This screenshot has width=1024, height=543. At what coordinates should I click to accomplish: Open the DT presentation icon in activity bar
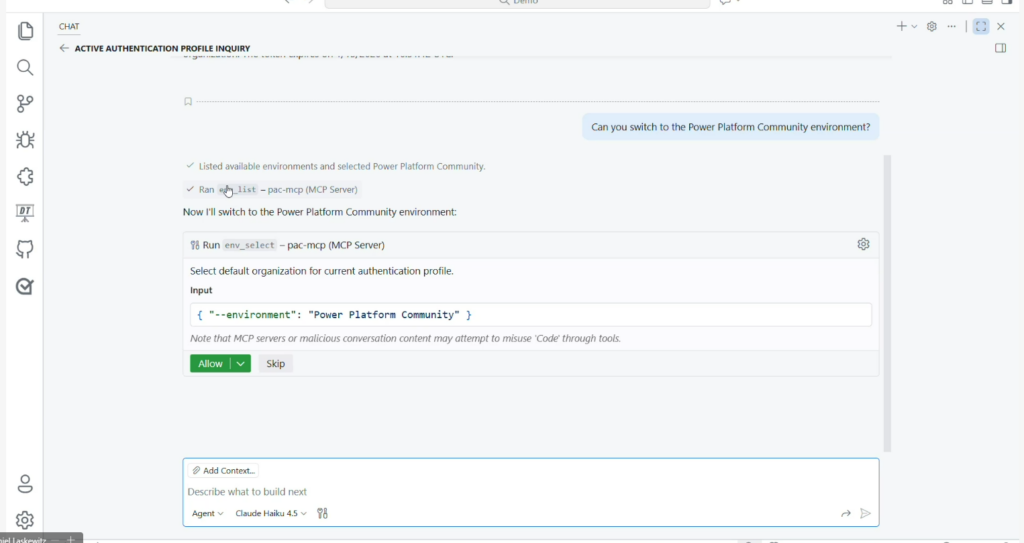pyautogui.click(x=25, y=212)
